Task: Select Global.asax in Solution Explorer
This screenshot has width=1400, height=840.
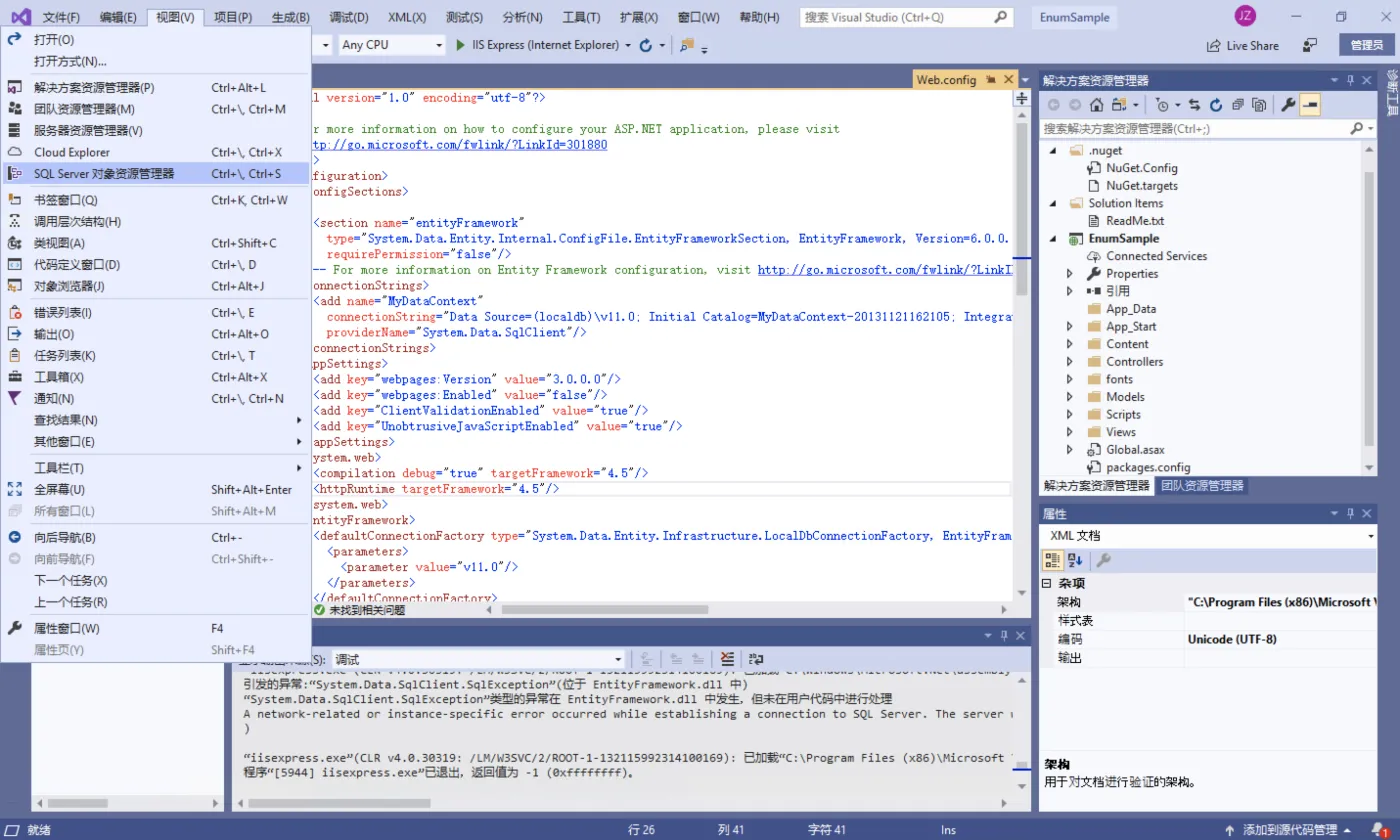Action: tap(1135, 450)
